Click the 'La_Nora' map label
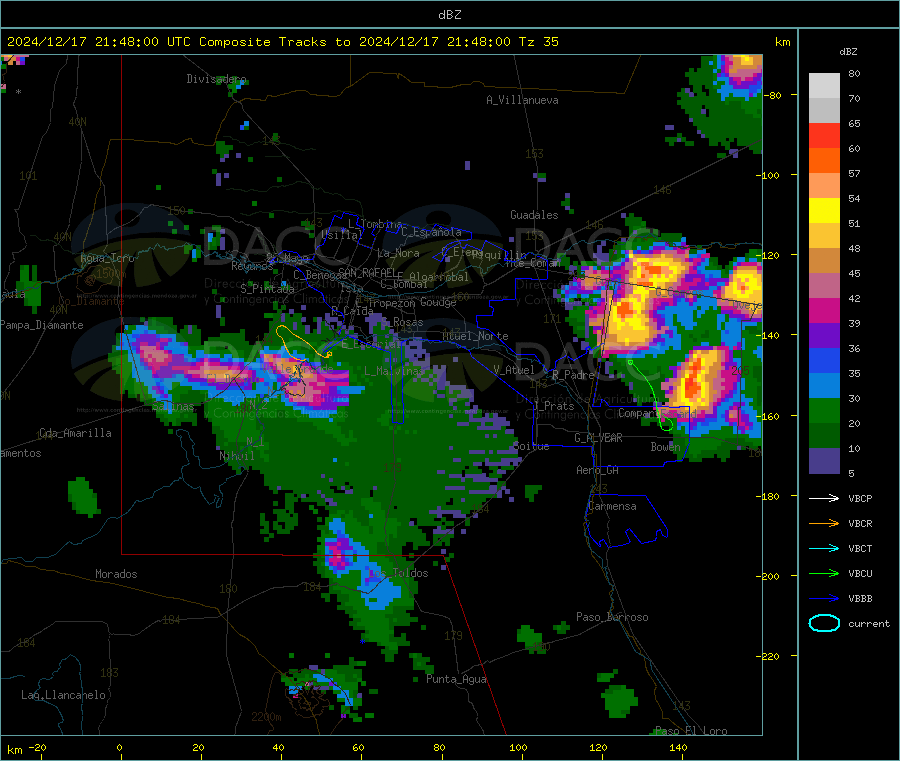Image resolution: width=900 pixels, height=761 pixels. pyautogui.click(x=398, y=253)
